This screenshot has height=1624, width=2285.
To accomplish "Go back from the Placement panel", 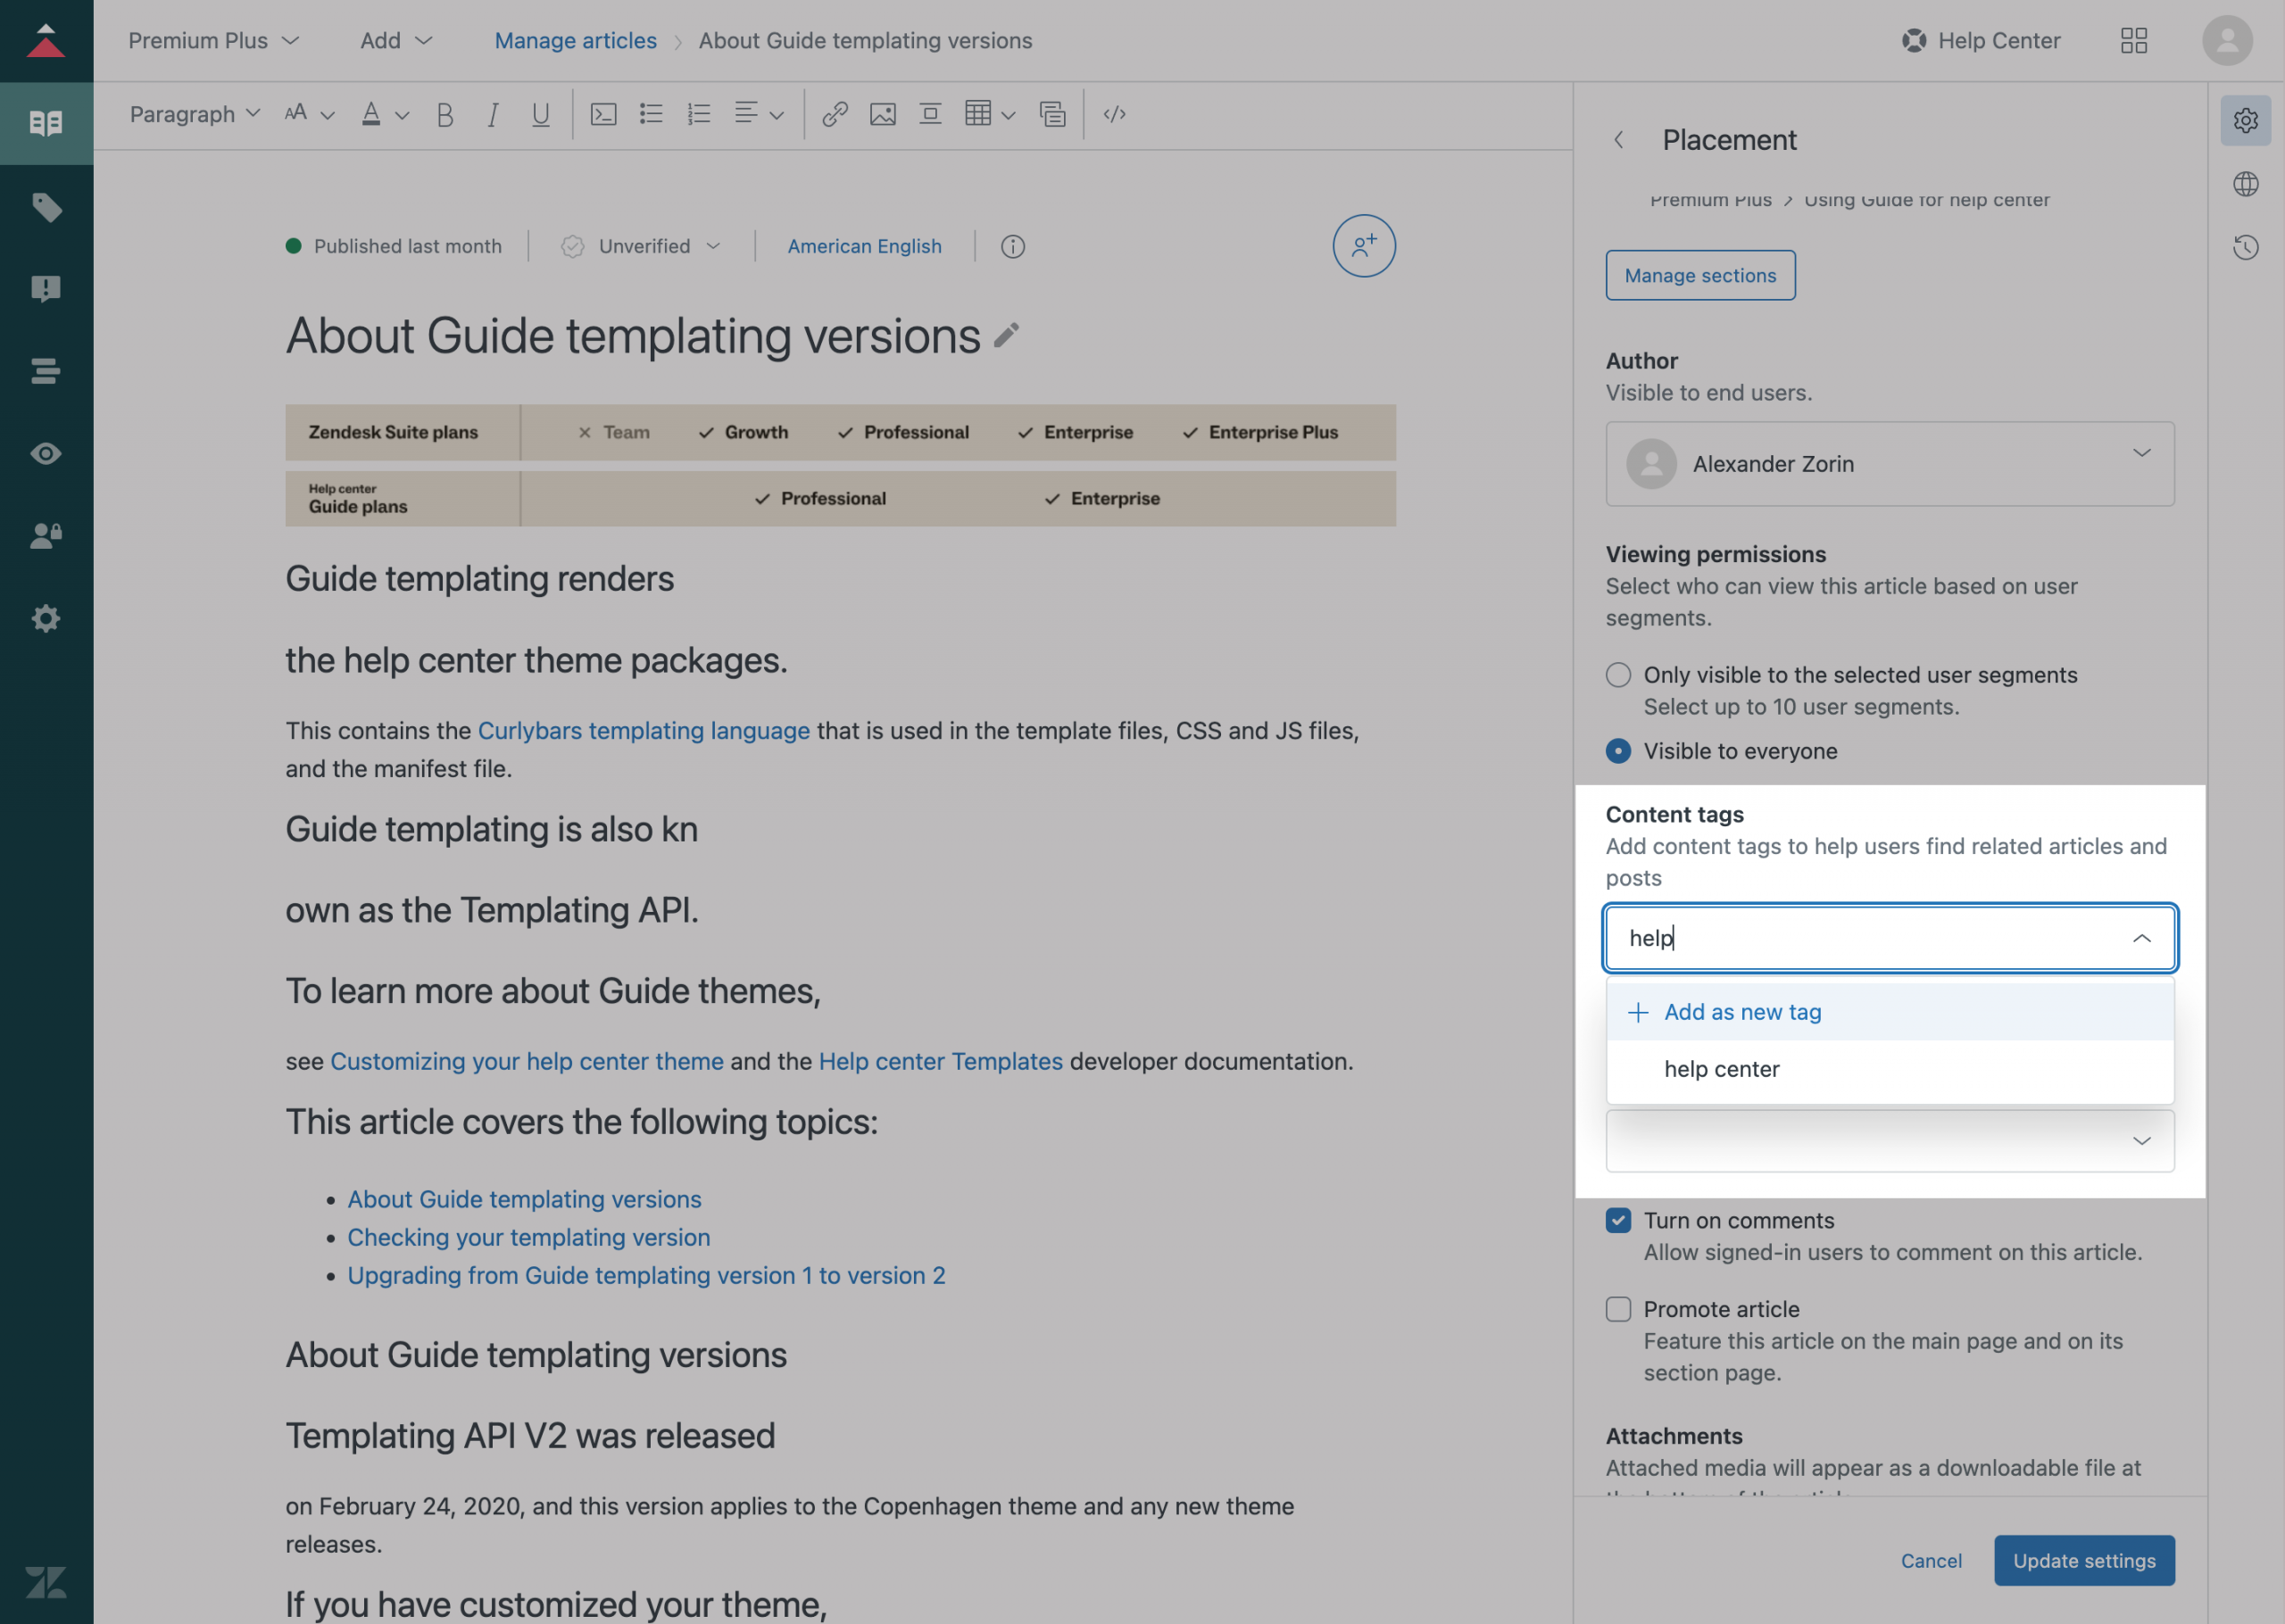I will (1619, 140).
